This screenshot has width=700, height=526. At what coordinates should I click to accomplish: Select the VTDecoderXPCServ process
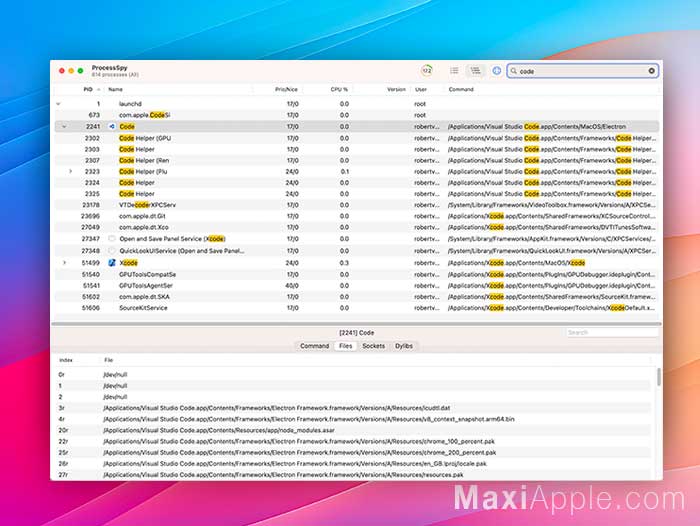coord(356,205)
